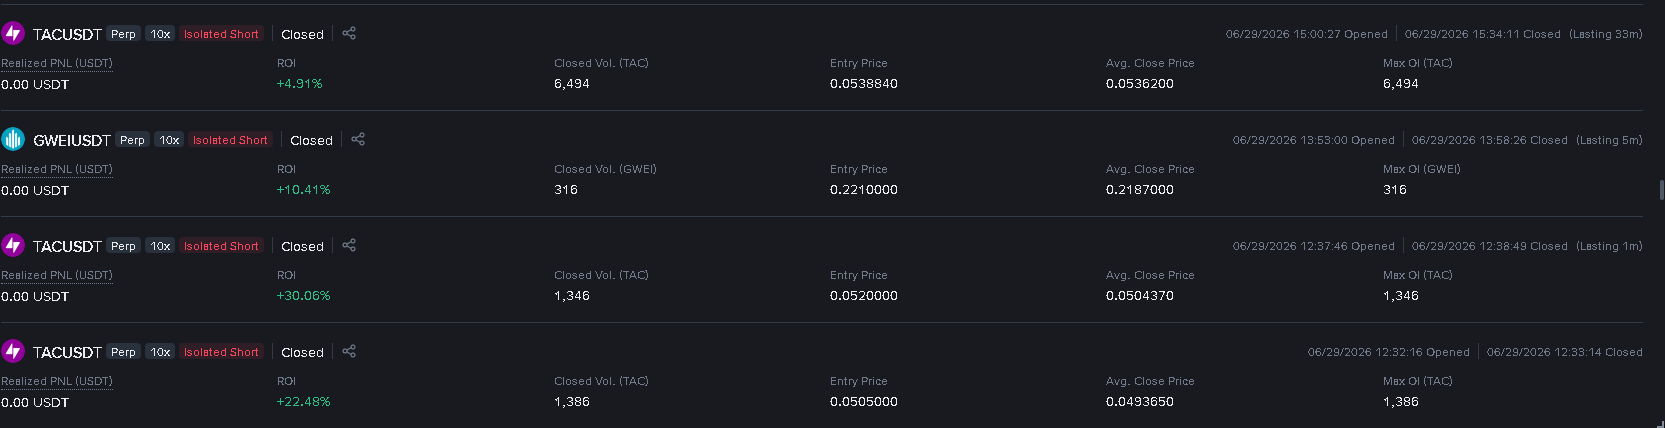
Task: Share the first TACUSDT closed position
Action: coord(349,33)
